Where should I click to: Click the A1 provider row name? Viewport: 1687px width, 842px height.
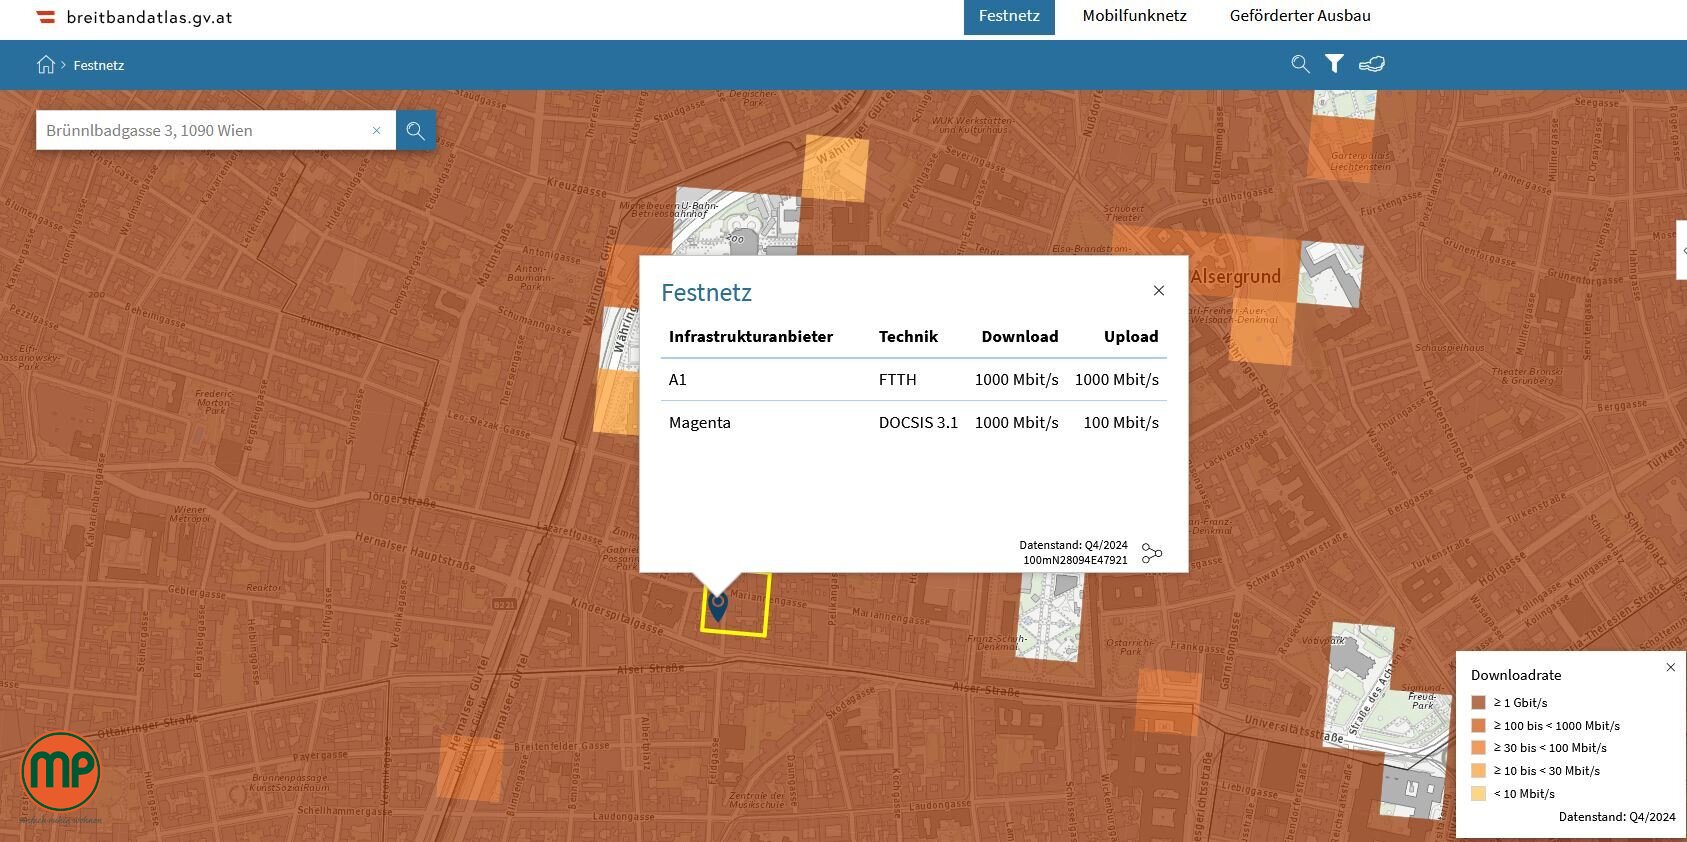pyautogui.click(x=678, y=379)
